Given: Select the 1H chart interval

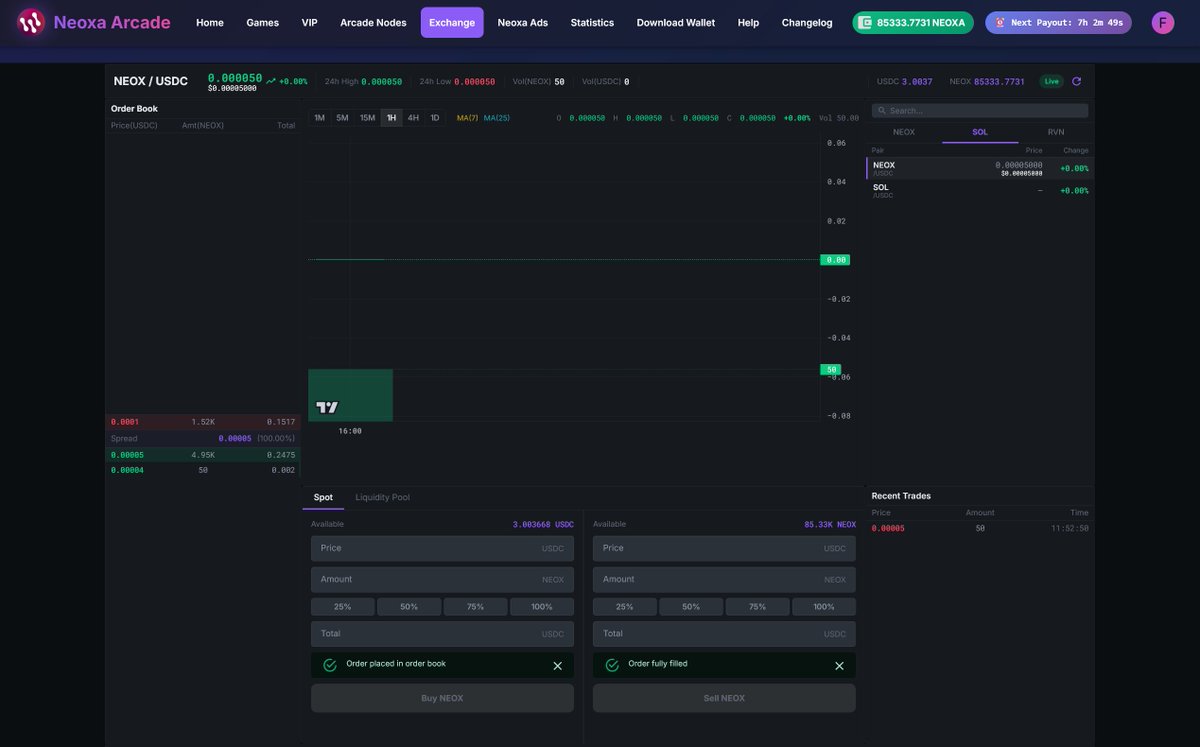Looking at the screenshot, I should click(391, 118).
